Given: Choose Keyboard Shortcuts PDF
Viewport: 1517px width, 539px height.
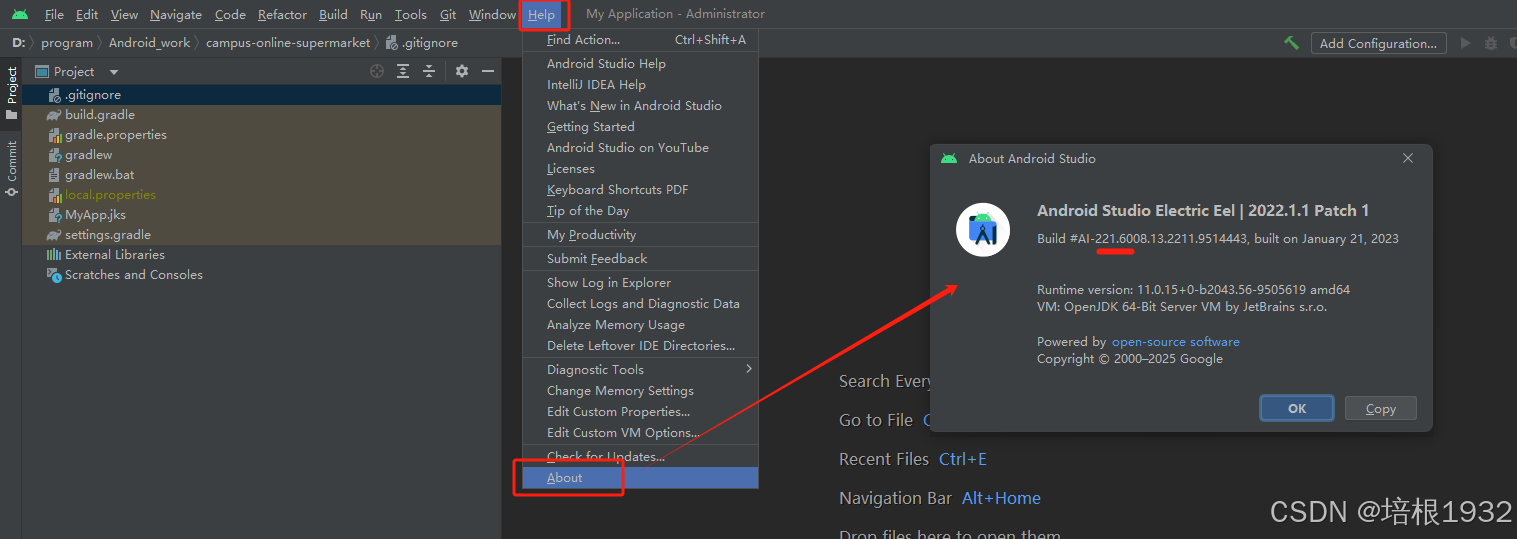Looking at the screenshot, I should coord(640,189).
